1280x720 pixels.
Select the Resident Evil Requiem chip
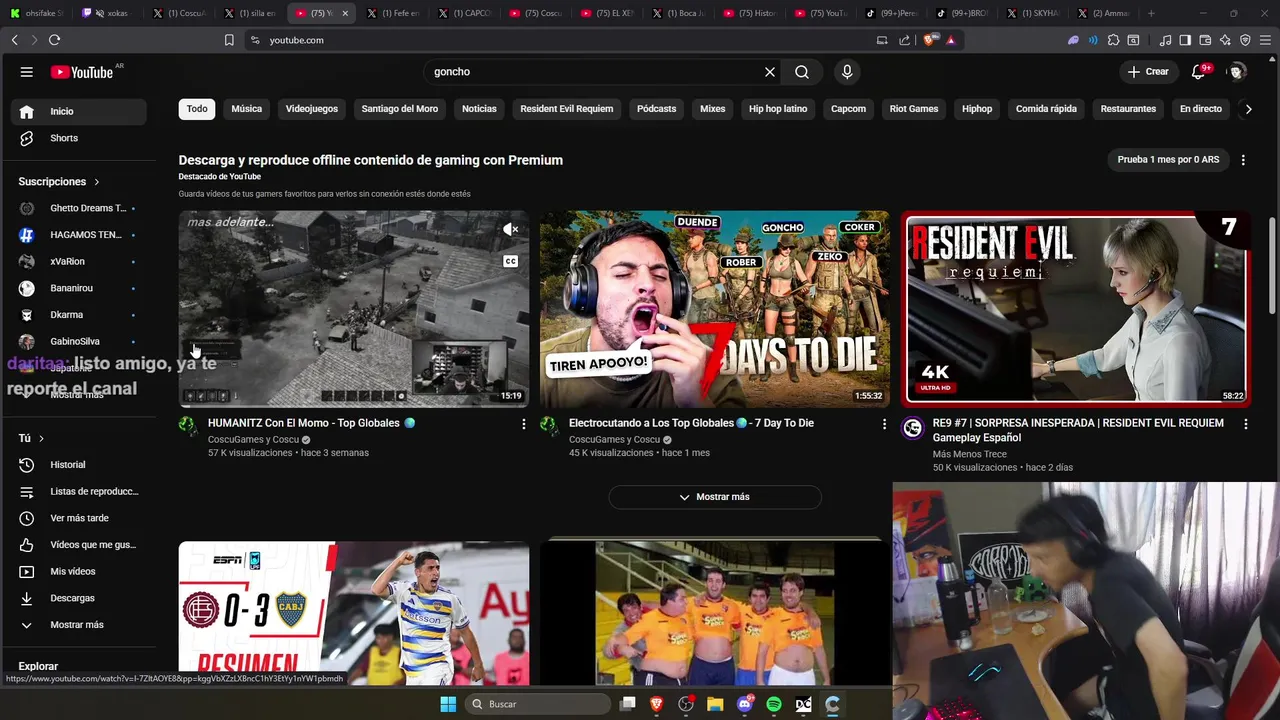tap(567, 109)
